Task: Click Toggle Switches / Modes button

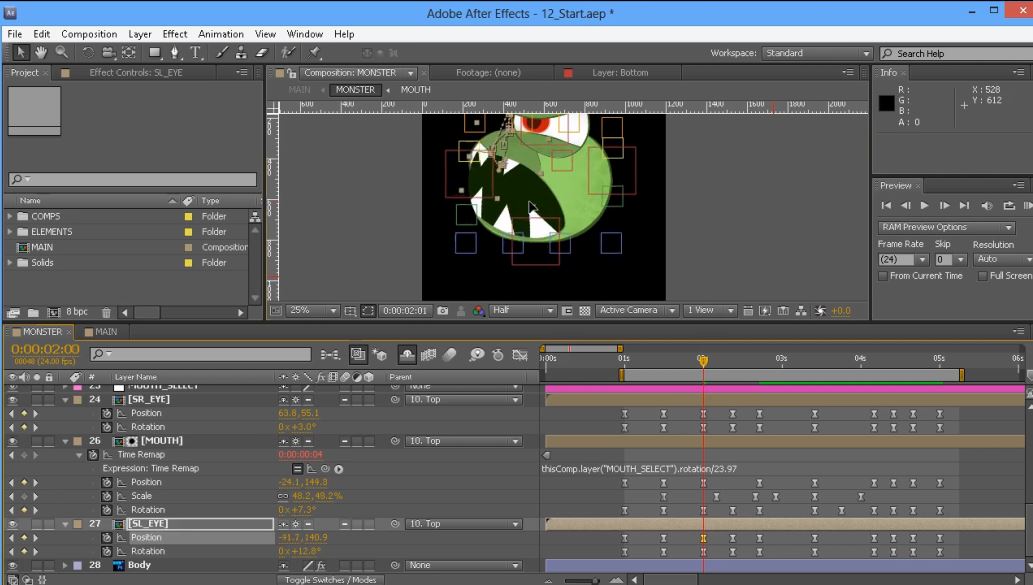Action: click(x=330, y=580)
